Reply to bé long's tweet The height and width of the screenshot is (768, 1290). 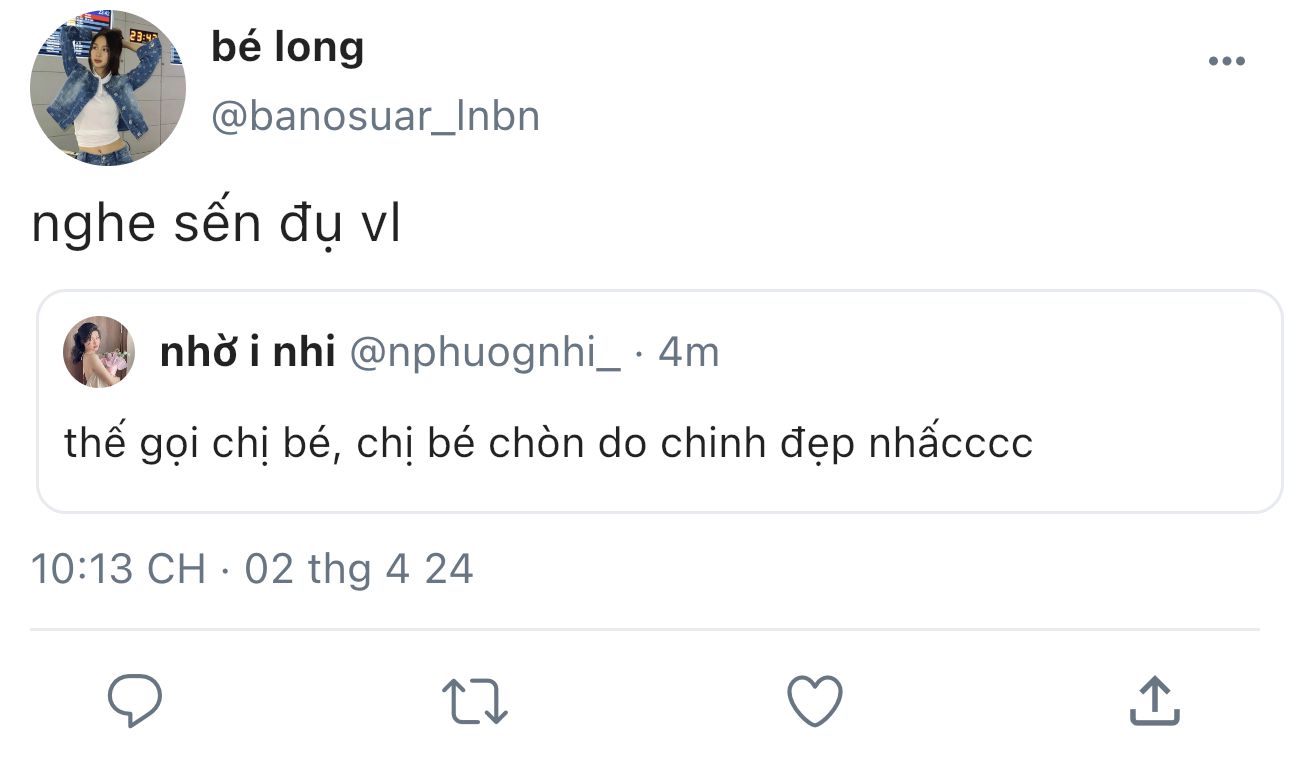tap(135, 700)
